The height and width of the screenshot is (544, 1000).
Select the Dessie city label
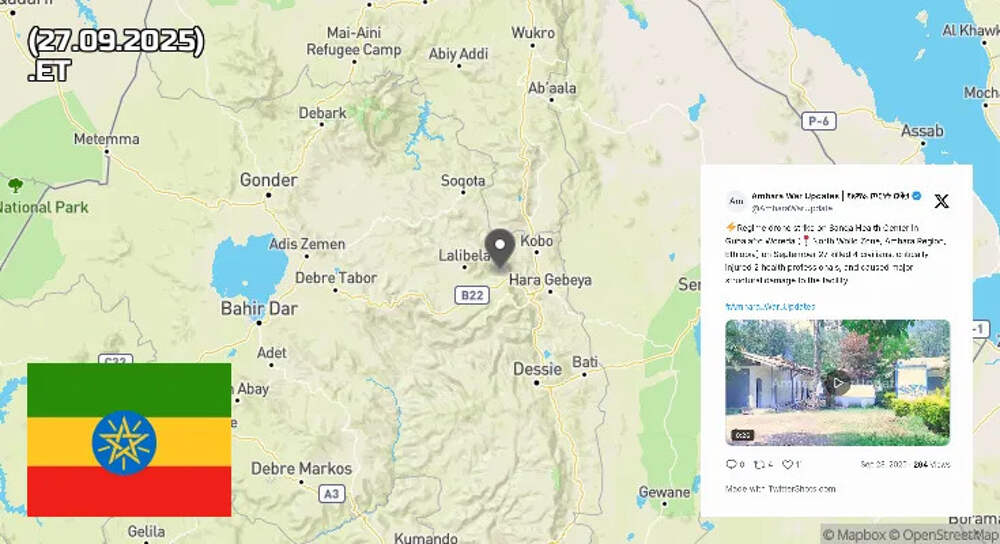538,369
